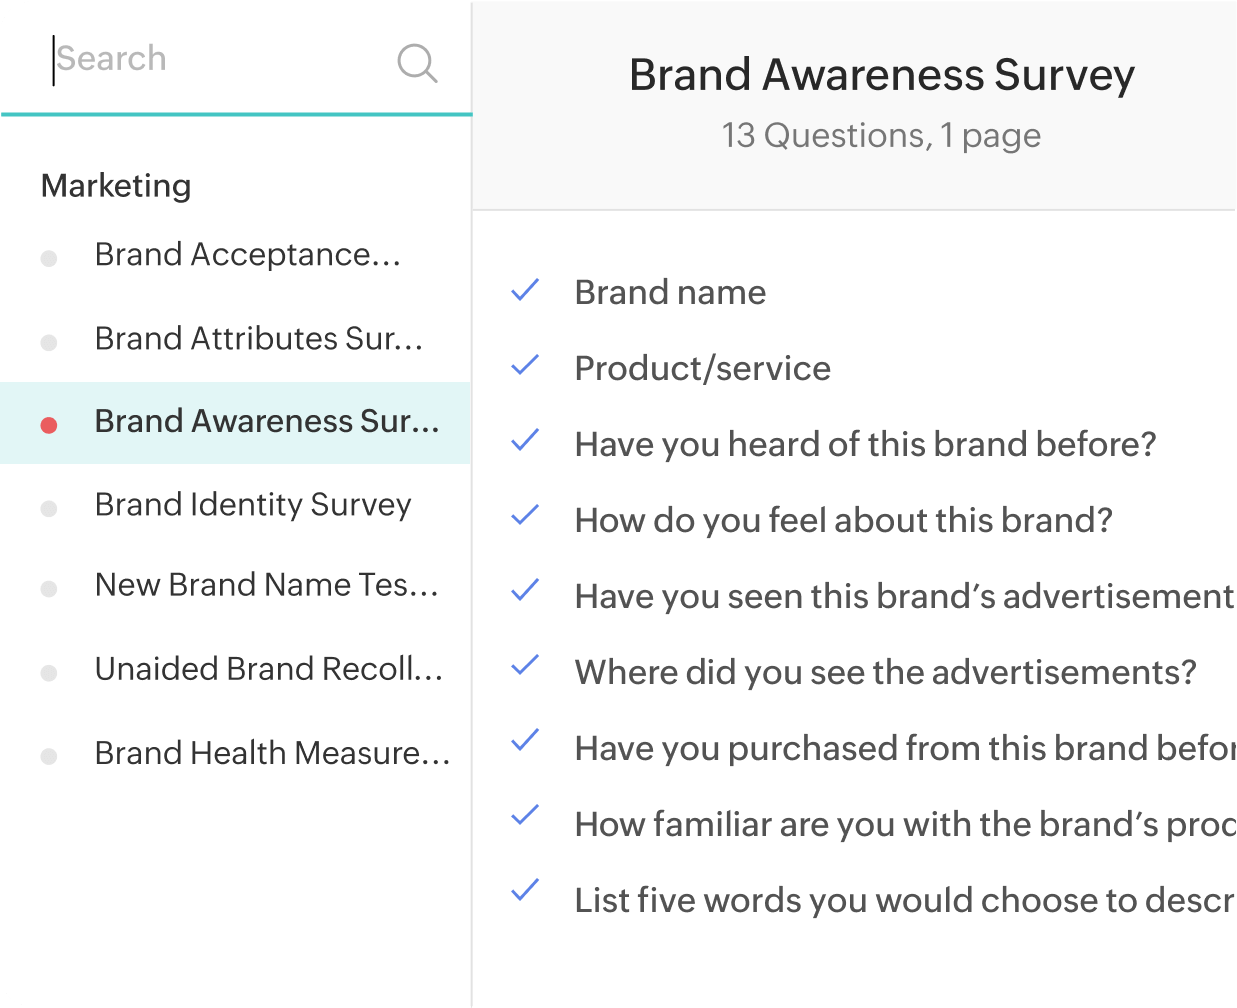The image size is (1237, 1008).
Task: Uncheck the 'Have you heard of this brand' question
Action: (525, 441)
